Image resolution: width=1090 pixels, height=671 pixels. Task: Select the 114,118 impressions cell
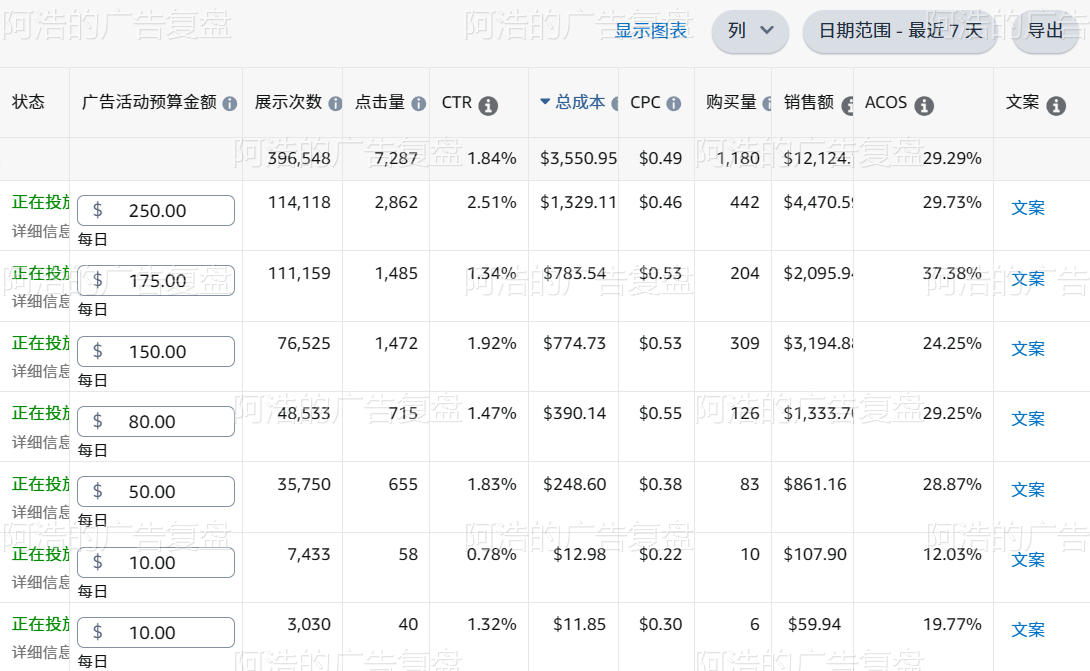pos(299,202)
